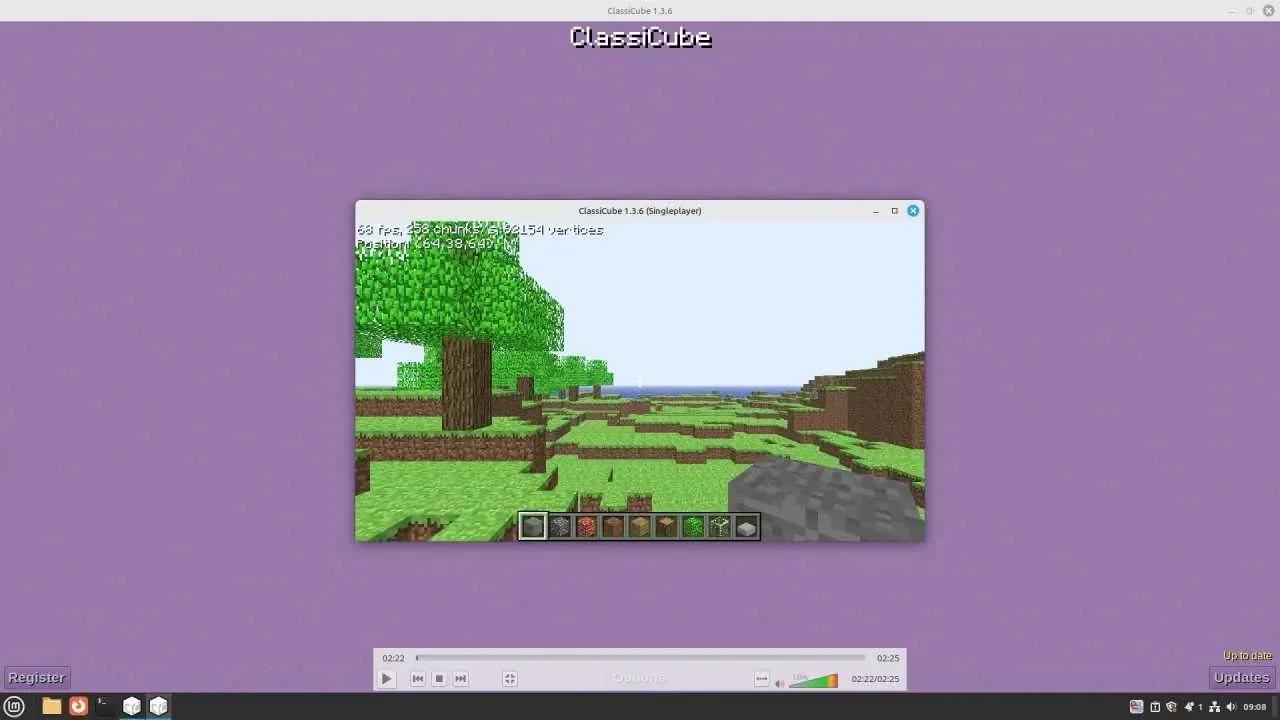Screen dimensions: 1280x720
Task: Select the stone block in the hotbar
Action: [x=533, y=526]
